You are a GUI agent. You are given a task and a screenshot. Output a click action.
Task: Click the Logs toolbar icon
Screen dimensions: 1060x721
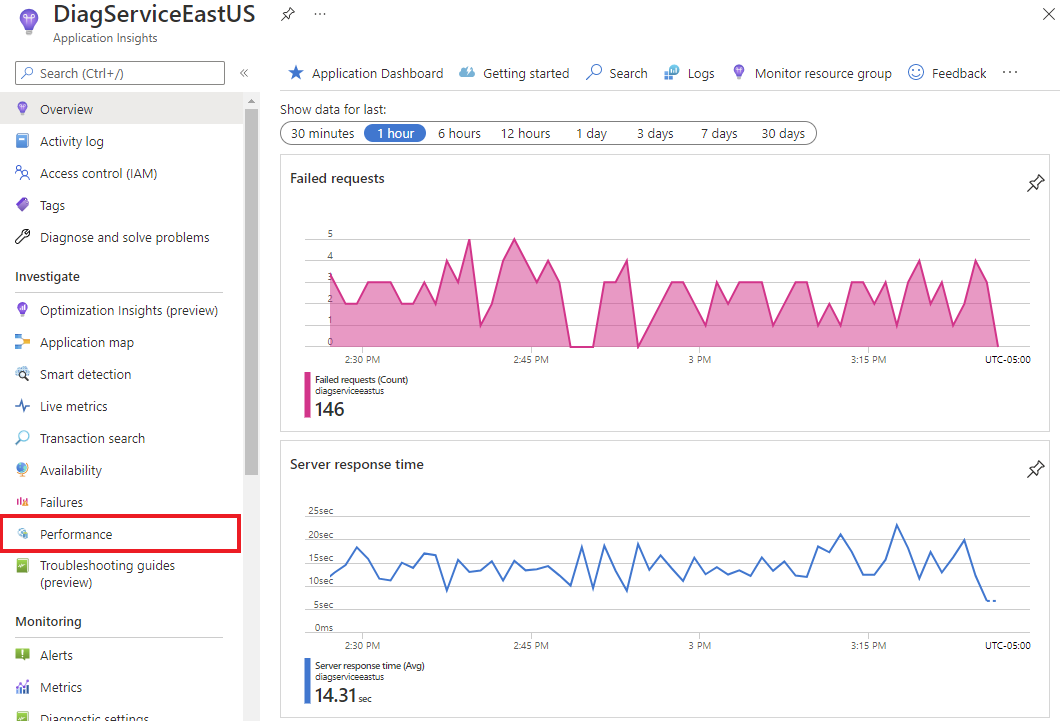point(673,73)
